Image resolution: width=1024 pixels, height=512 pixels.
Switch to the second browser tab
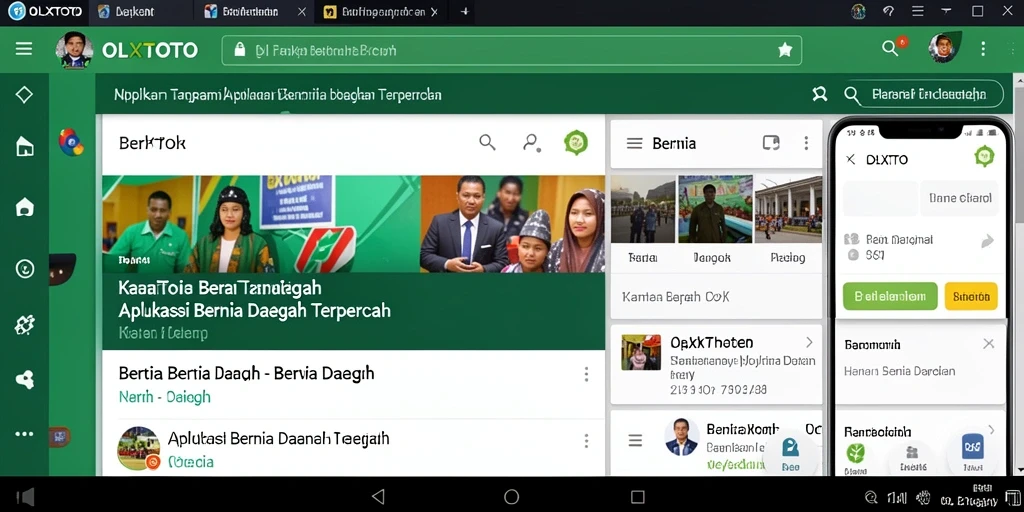point(249,12)
